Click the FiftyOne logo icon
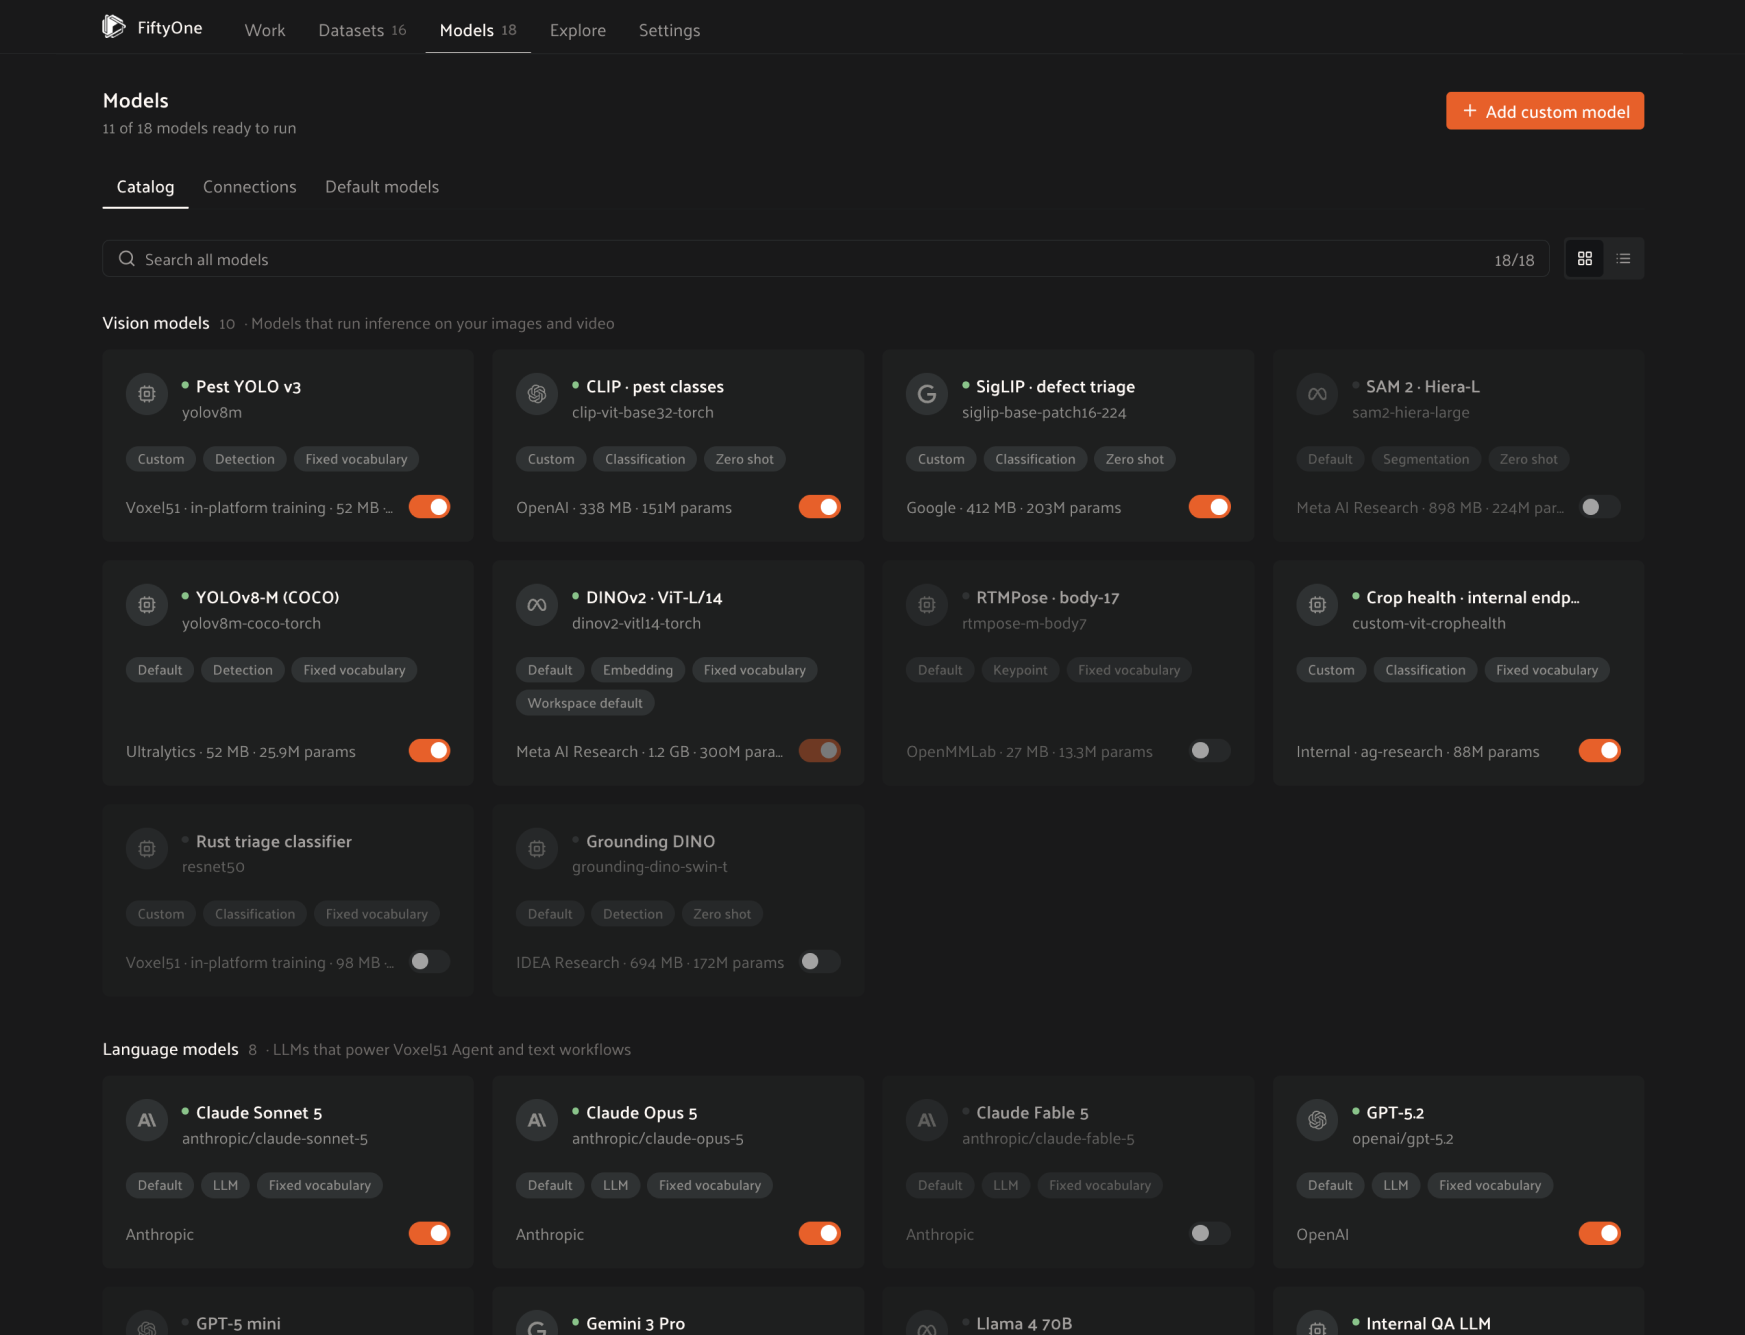 pos(114,27)
